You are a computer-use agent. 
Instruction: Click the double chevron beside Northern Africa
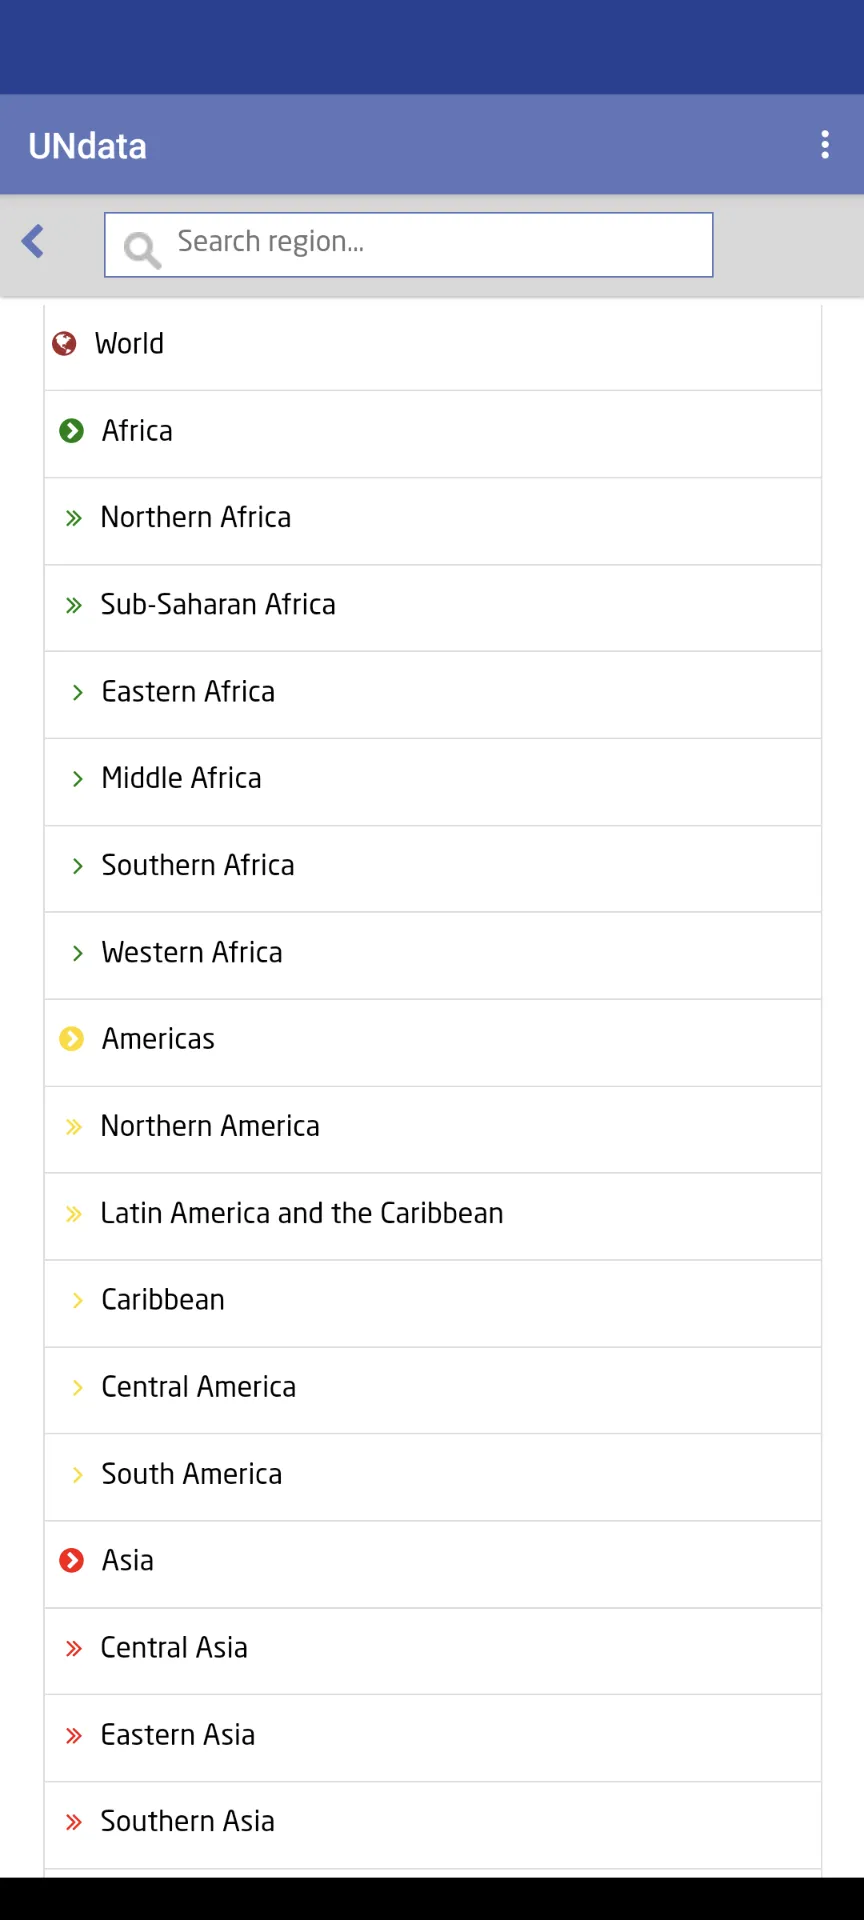(x=73, y=518)
